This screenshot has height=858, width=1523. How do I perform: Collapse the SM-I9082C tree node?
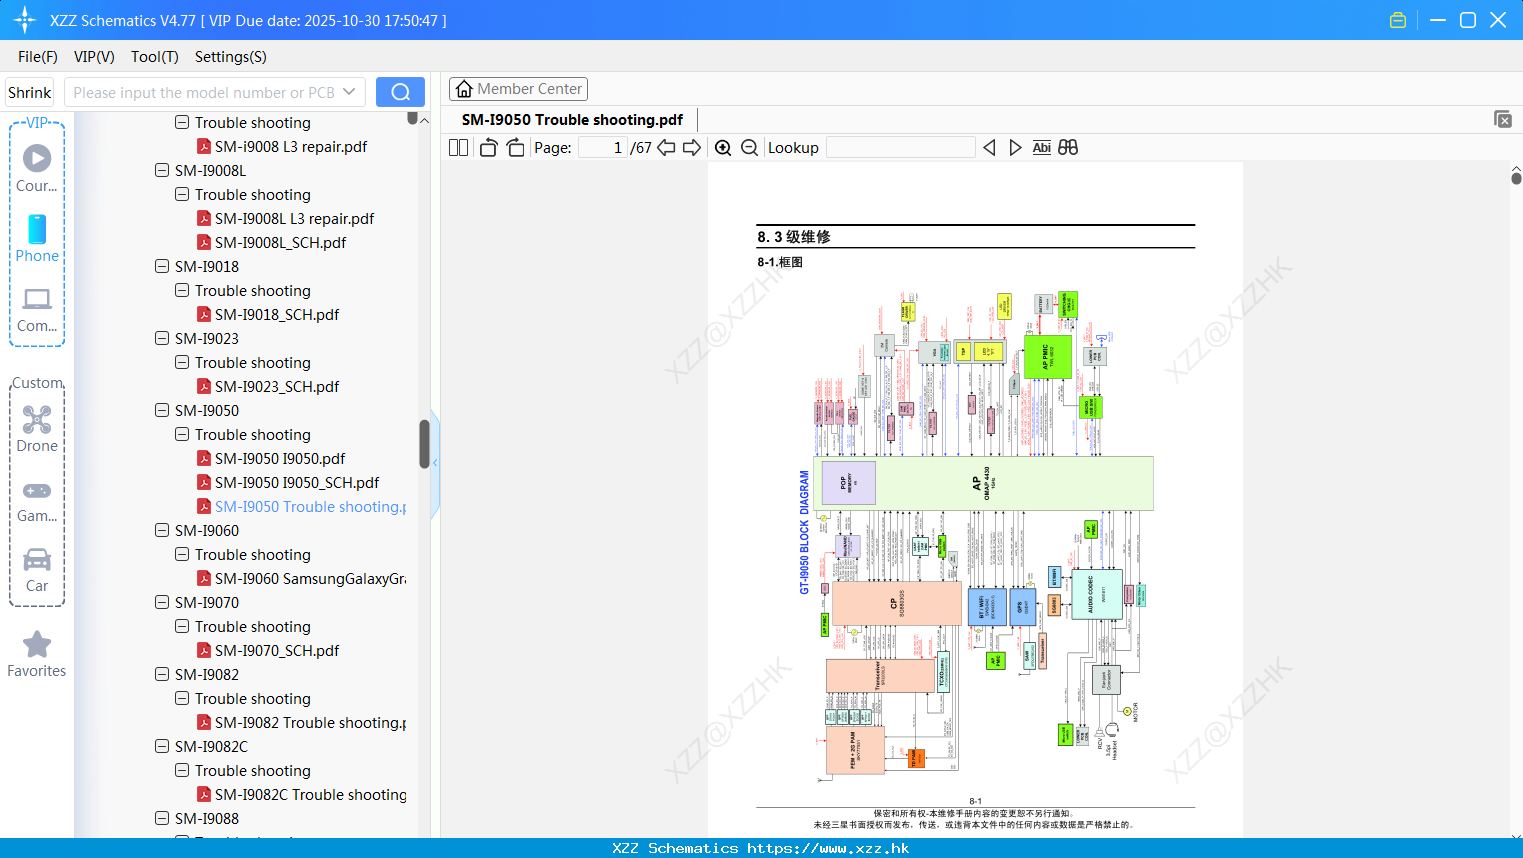(x=162, y=746)
